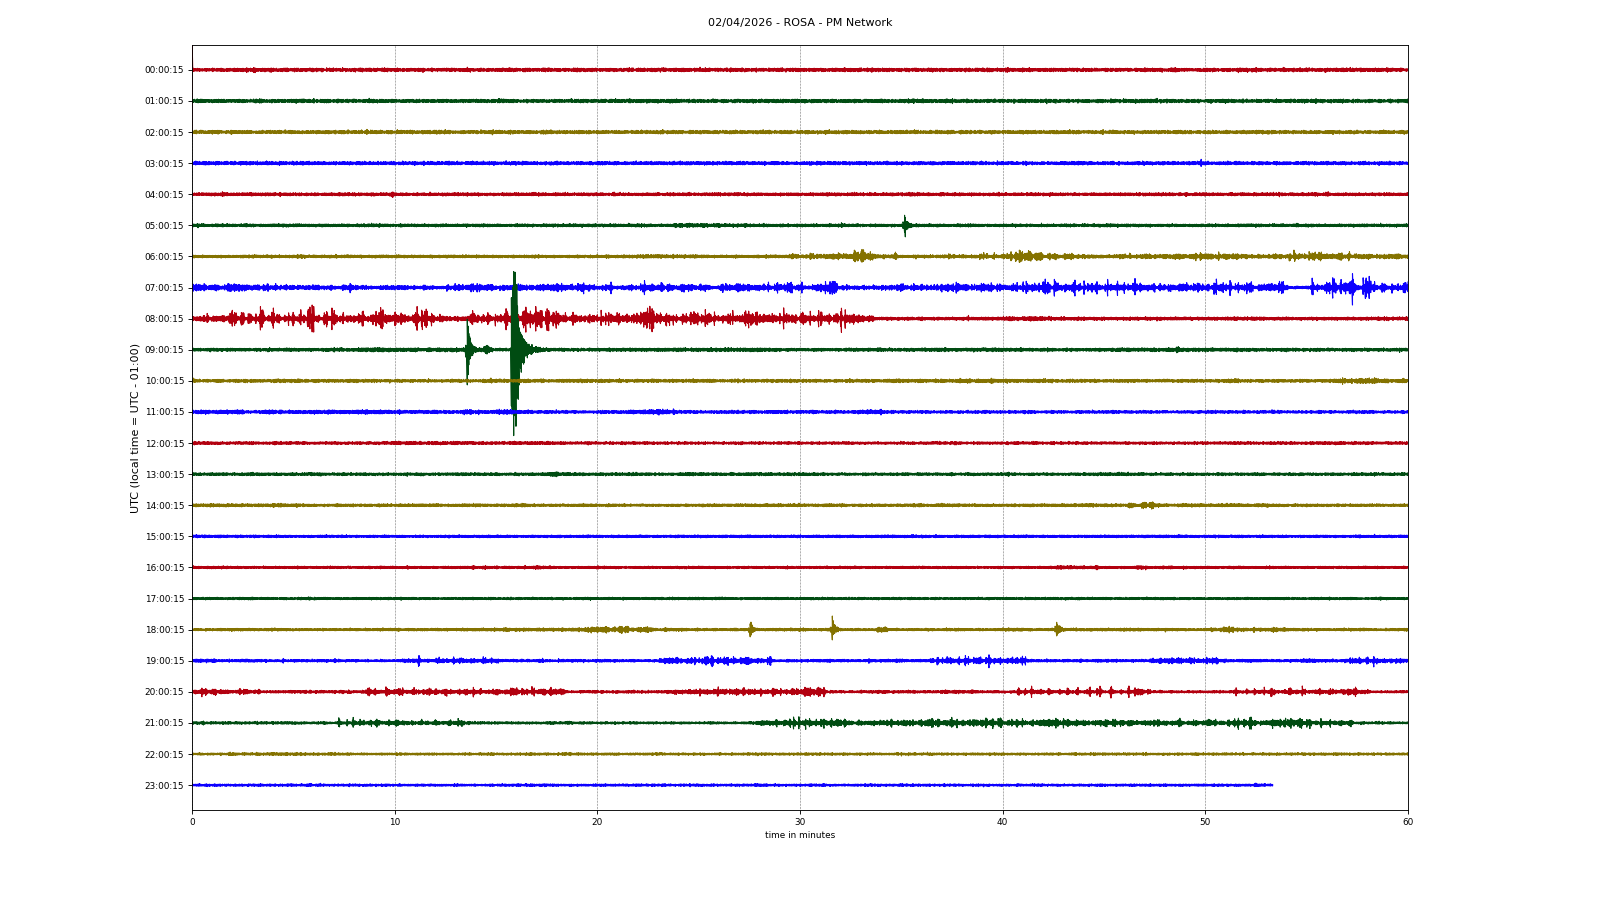Click the x-axis tick labeled 60
The width and height of the screenshot is (1600, 900).
point(1407,822)
